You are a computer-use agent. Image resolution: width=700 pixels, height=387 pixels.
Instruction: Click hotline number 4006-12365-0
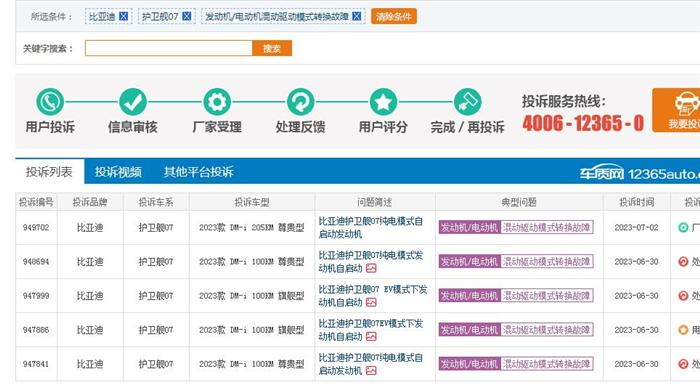point(583,123)
